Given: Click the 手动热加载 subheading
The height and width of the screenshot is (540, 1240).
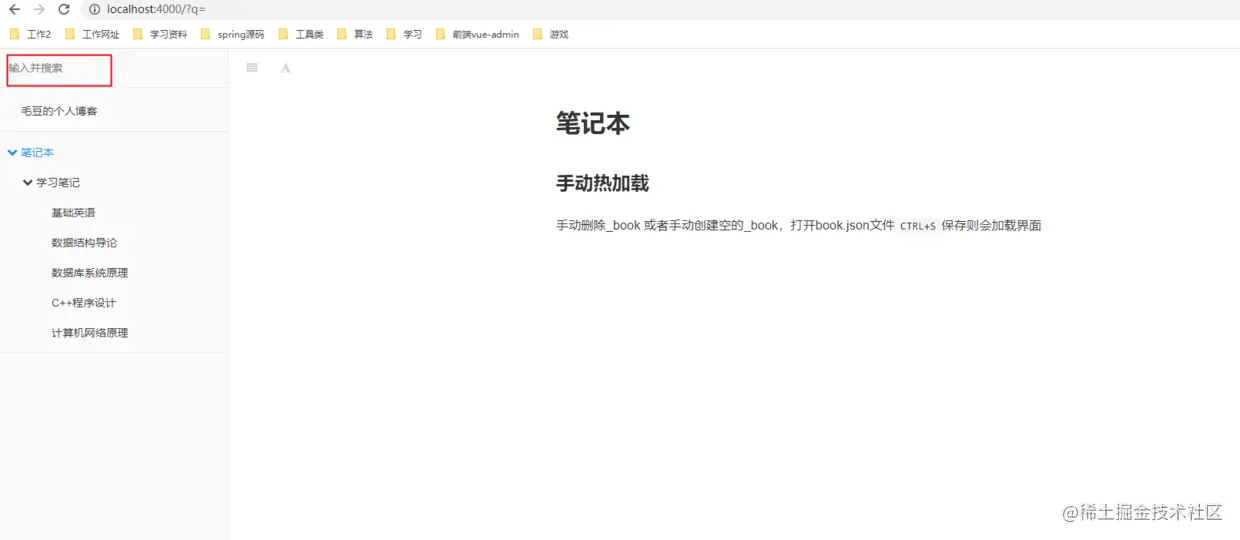Looking at the screenshot, I should pos(602,183).
